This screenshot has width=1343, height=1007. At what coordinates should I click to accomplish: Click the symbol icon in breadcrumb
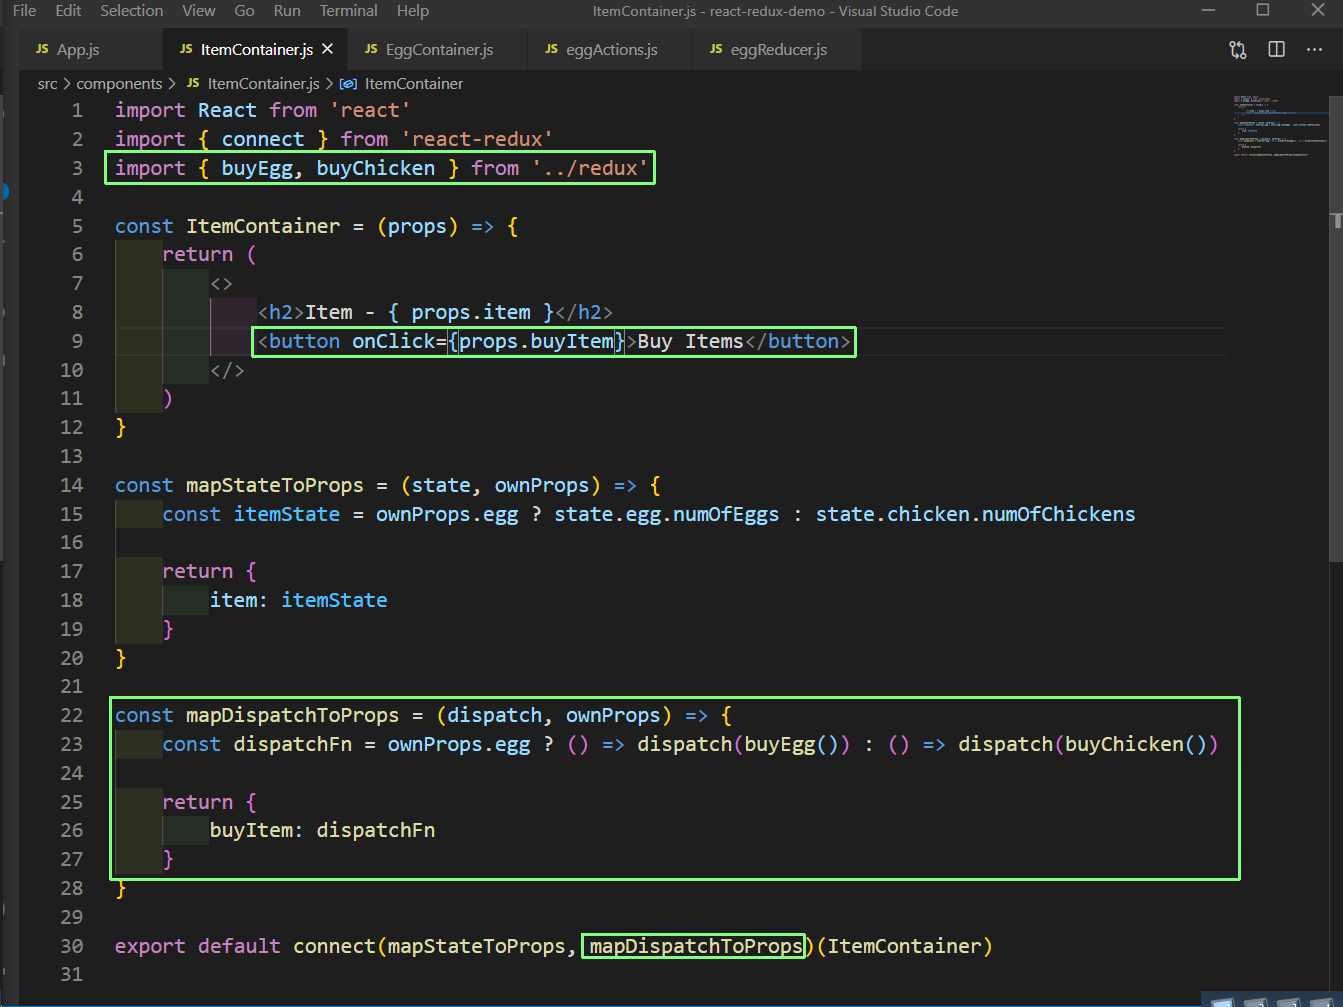coord(348,84)
